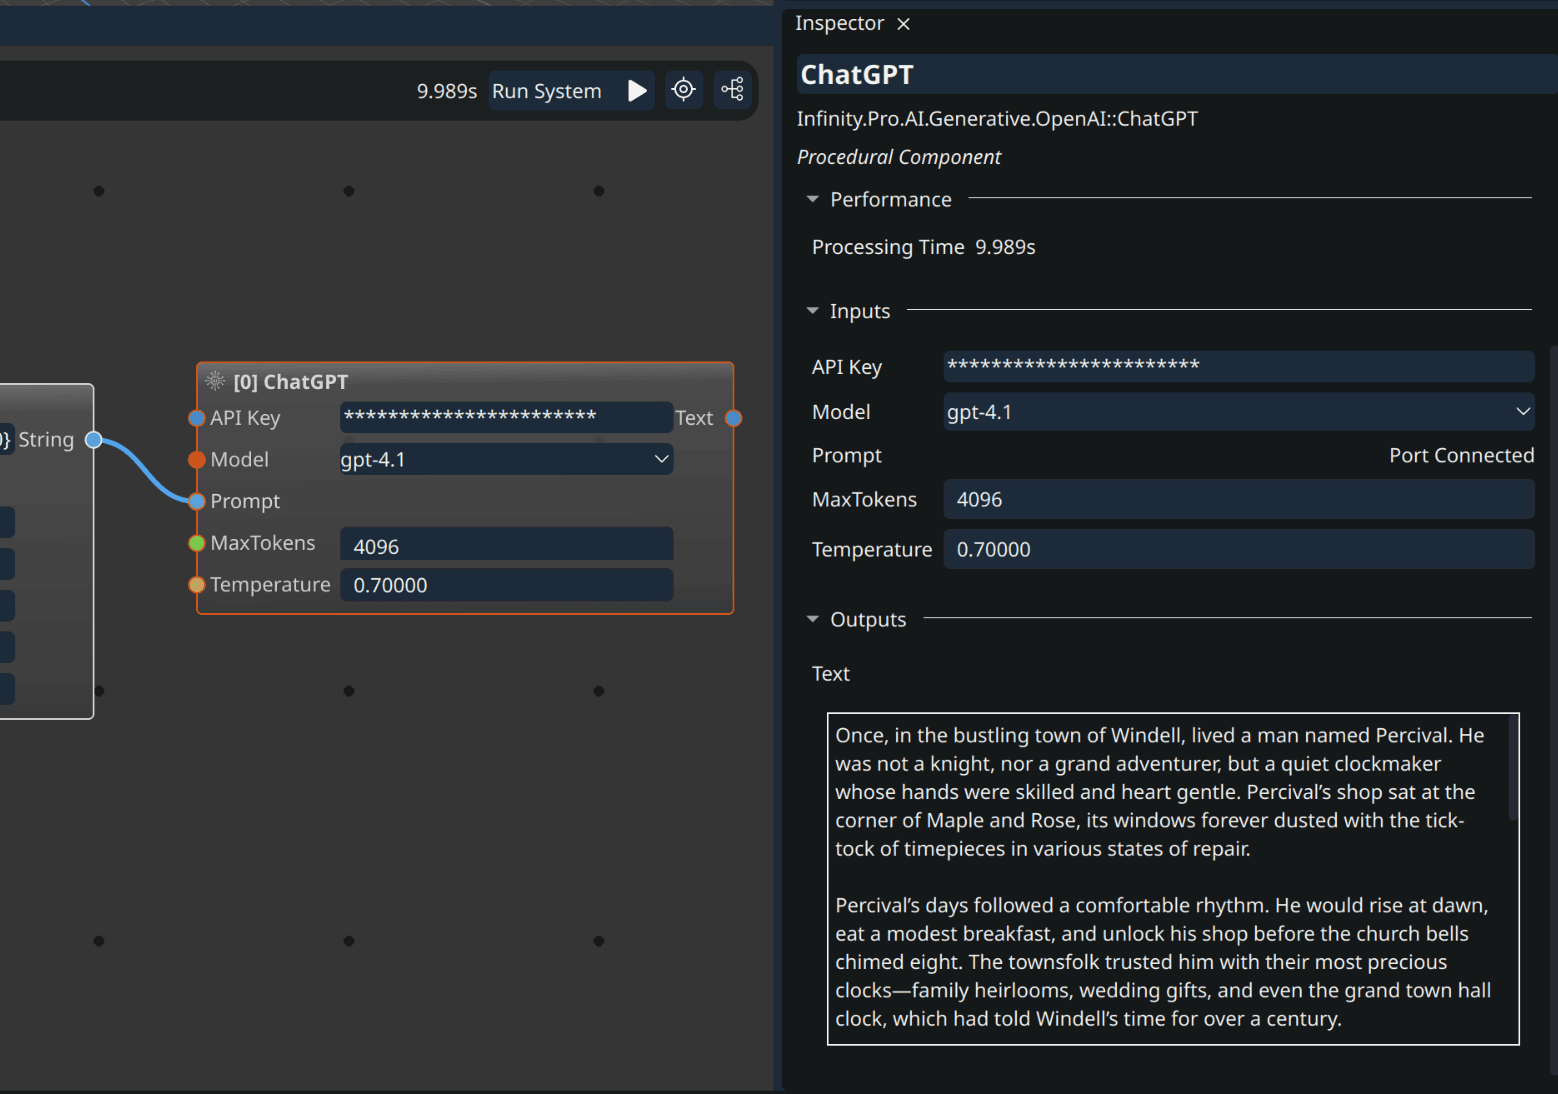Select the String output port on the left node

coord(95,439)
